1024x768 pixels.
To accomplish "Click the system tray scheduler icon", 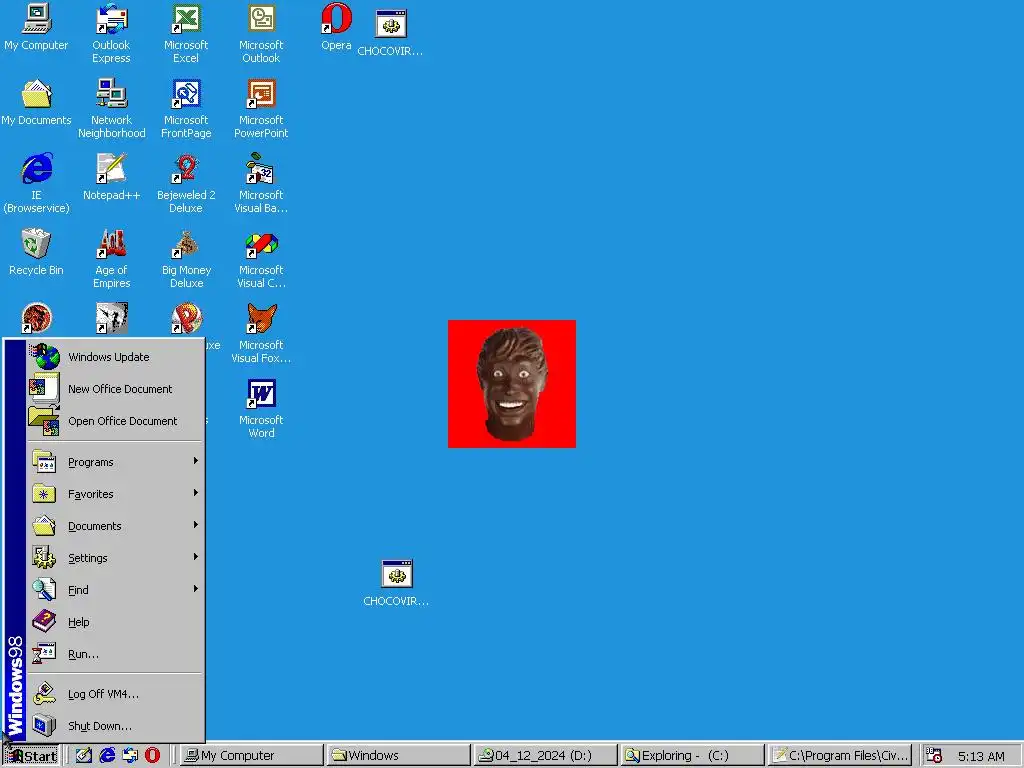I will pyautogui.click(x=934, y=756).
